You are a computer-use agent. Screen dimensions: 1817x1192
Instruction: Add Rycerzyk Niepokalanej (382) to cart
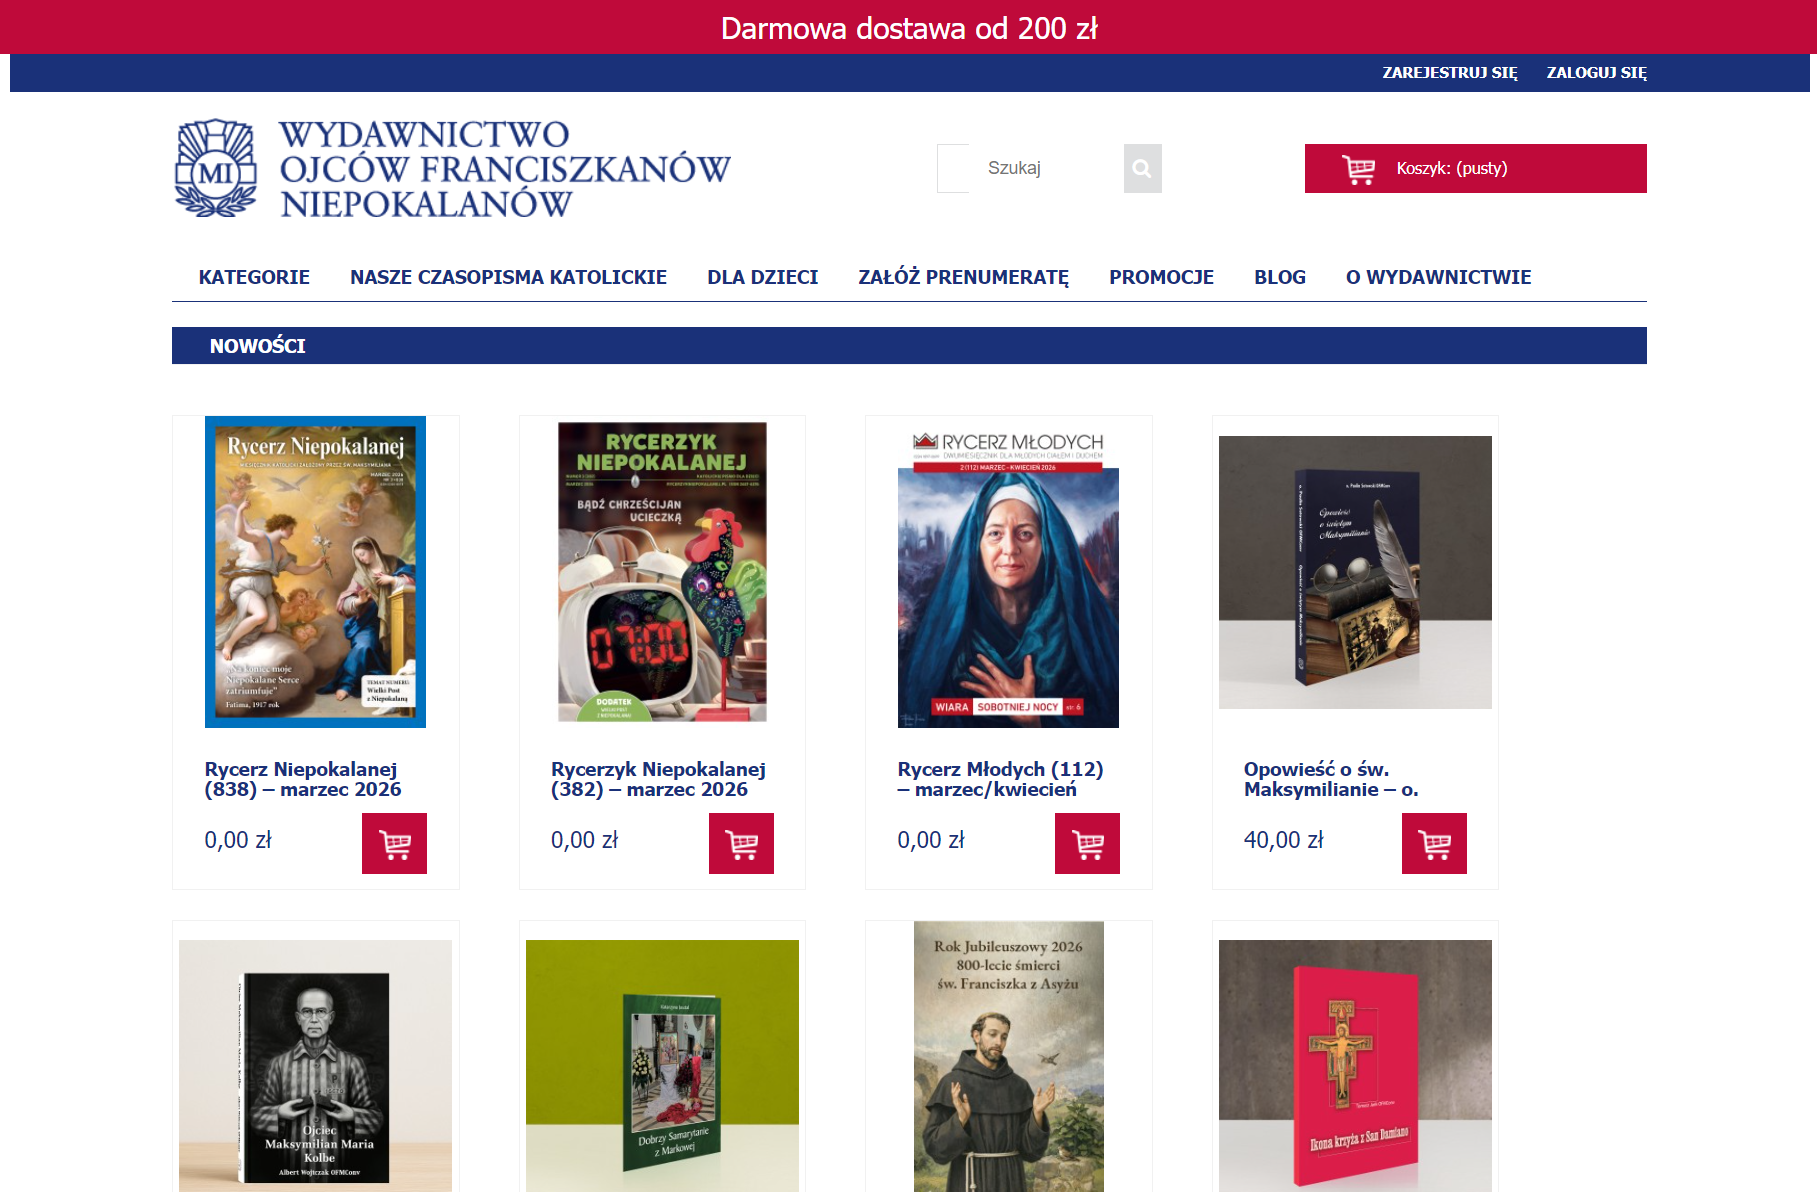tap(741, 843)
